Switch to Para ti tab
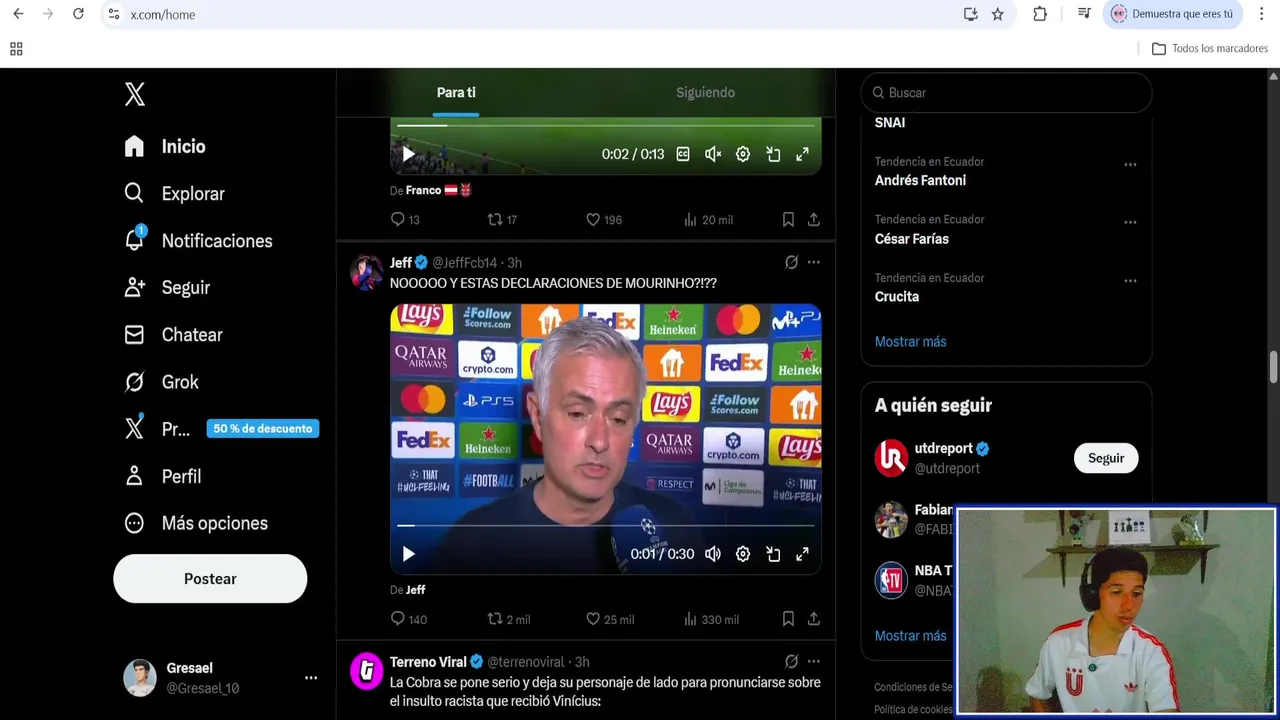This screenshot has width=1280, height=720. tap(456, 92)
